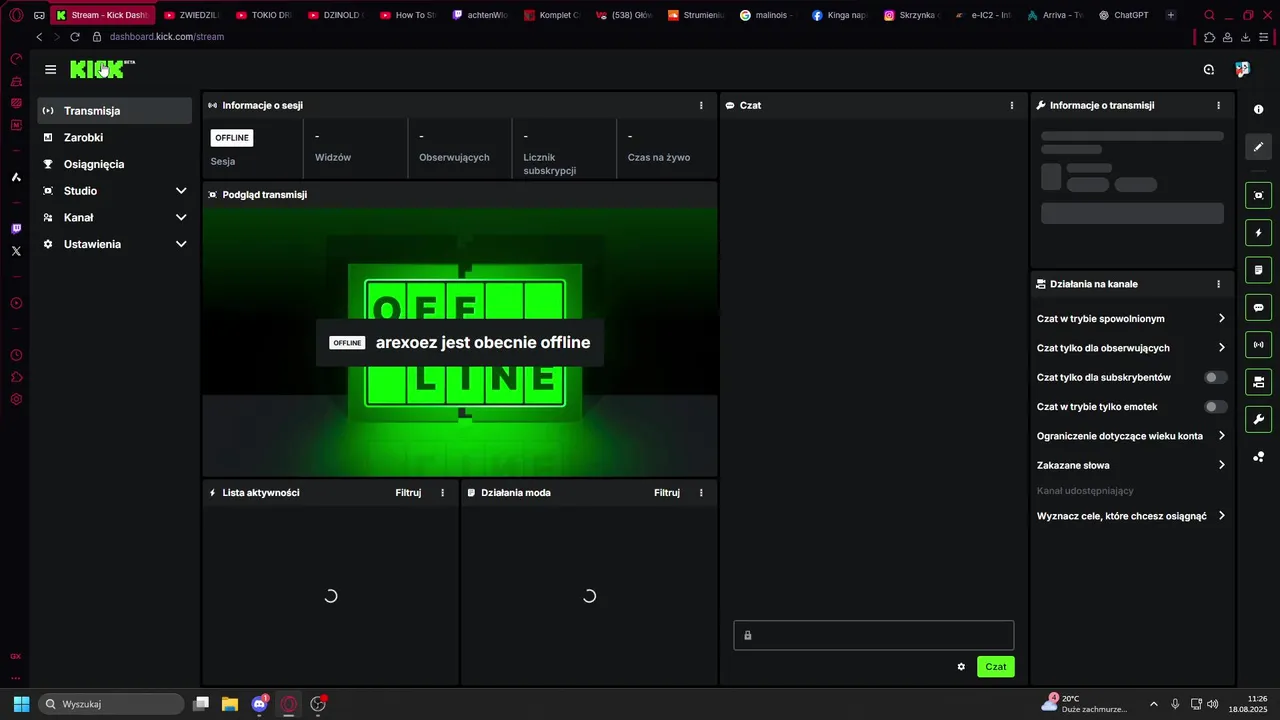
Task: Click the three-dots cluster icon at sidebar bottom
Action: [1258, 457]
